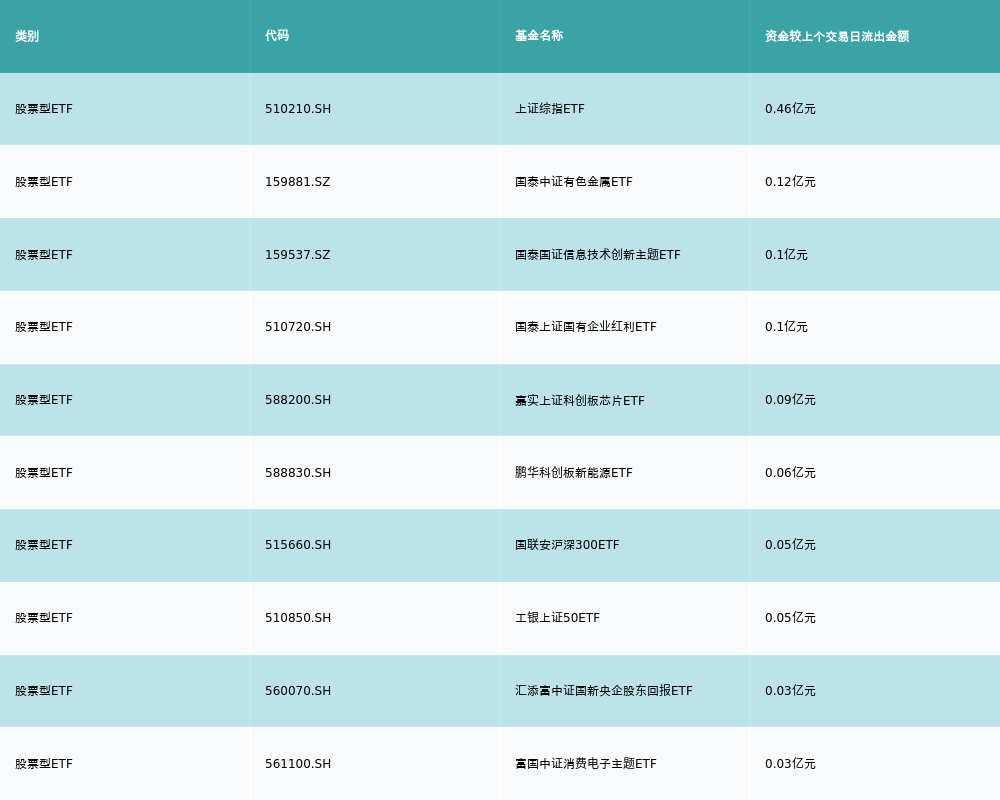The image size is (1000, 800).
Task: Click 股票型ETF in the 561100.SH row
Action: (44, 764)
